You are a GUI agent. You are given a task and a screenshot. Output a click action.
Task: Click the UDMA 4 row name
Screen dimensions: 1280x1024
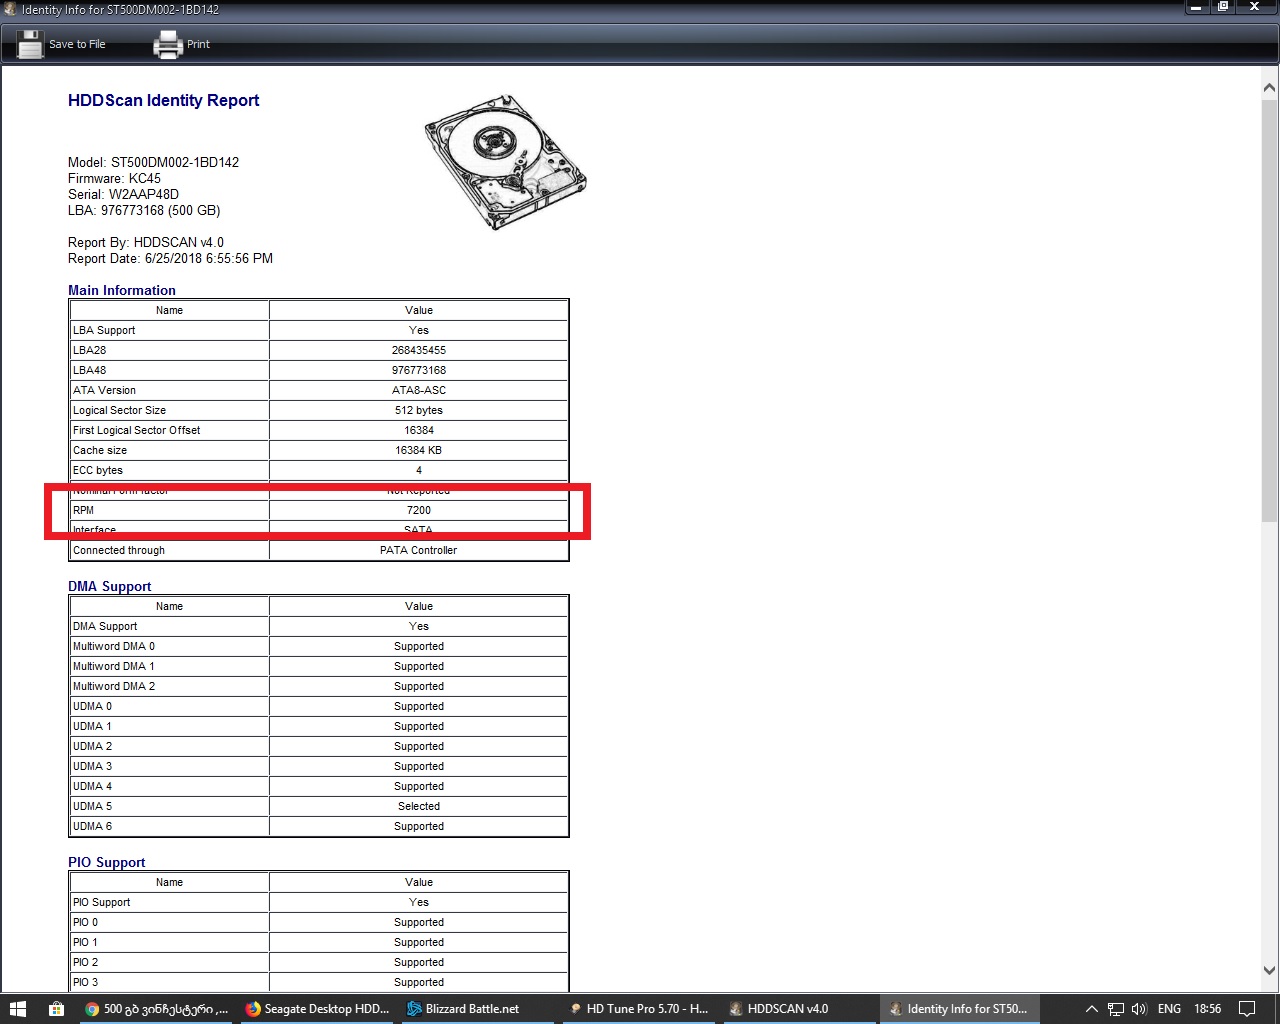[x=92, y=786]
